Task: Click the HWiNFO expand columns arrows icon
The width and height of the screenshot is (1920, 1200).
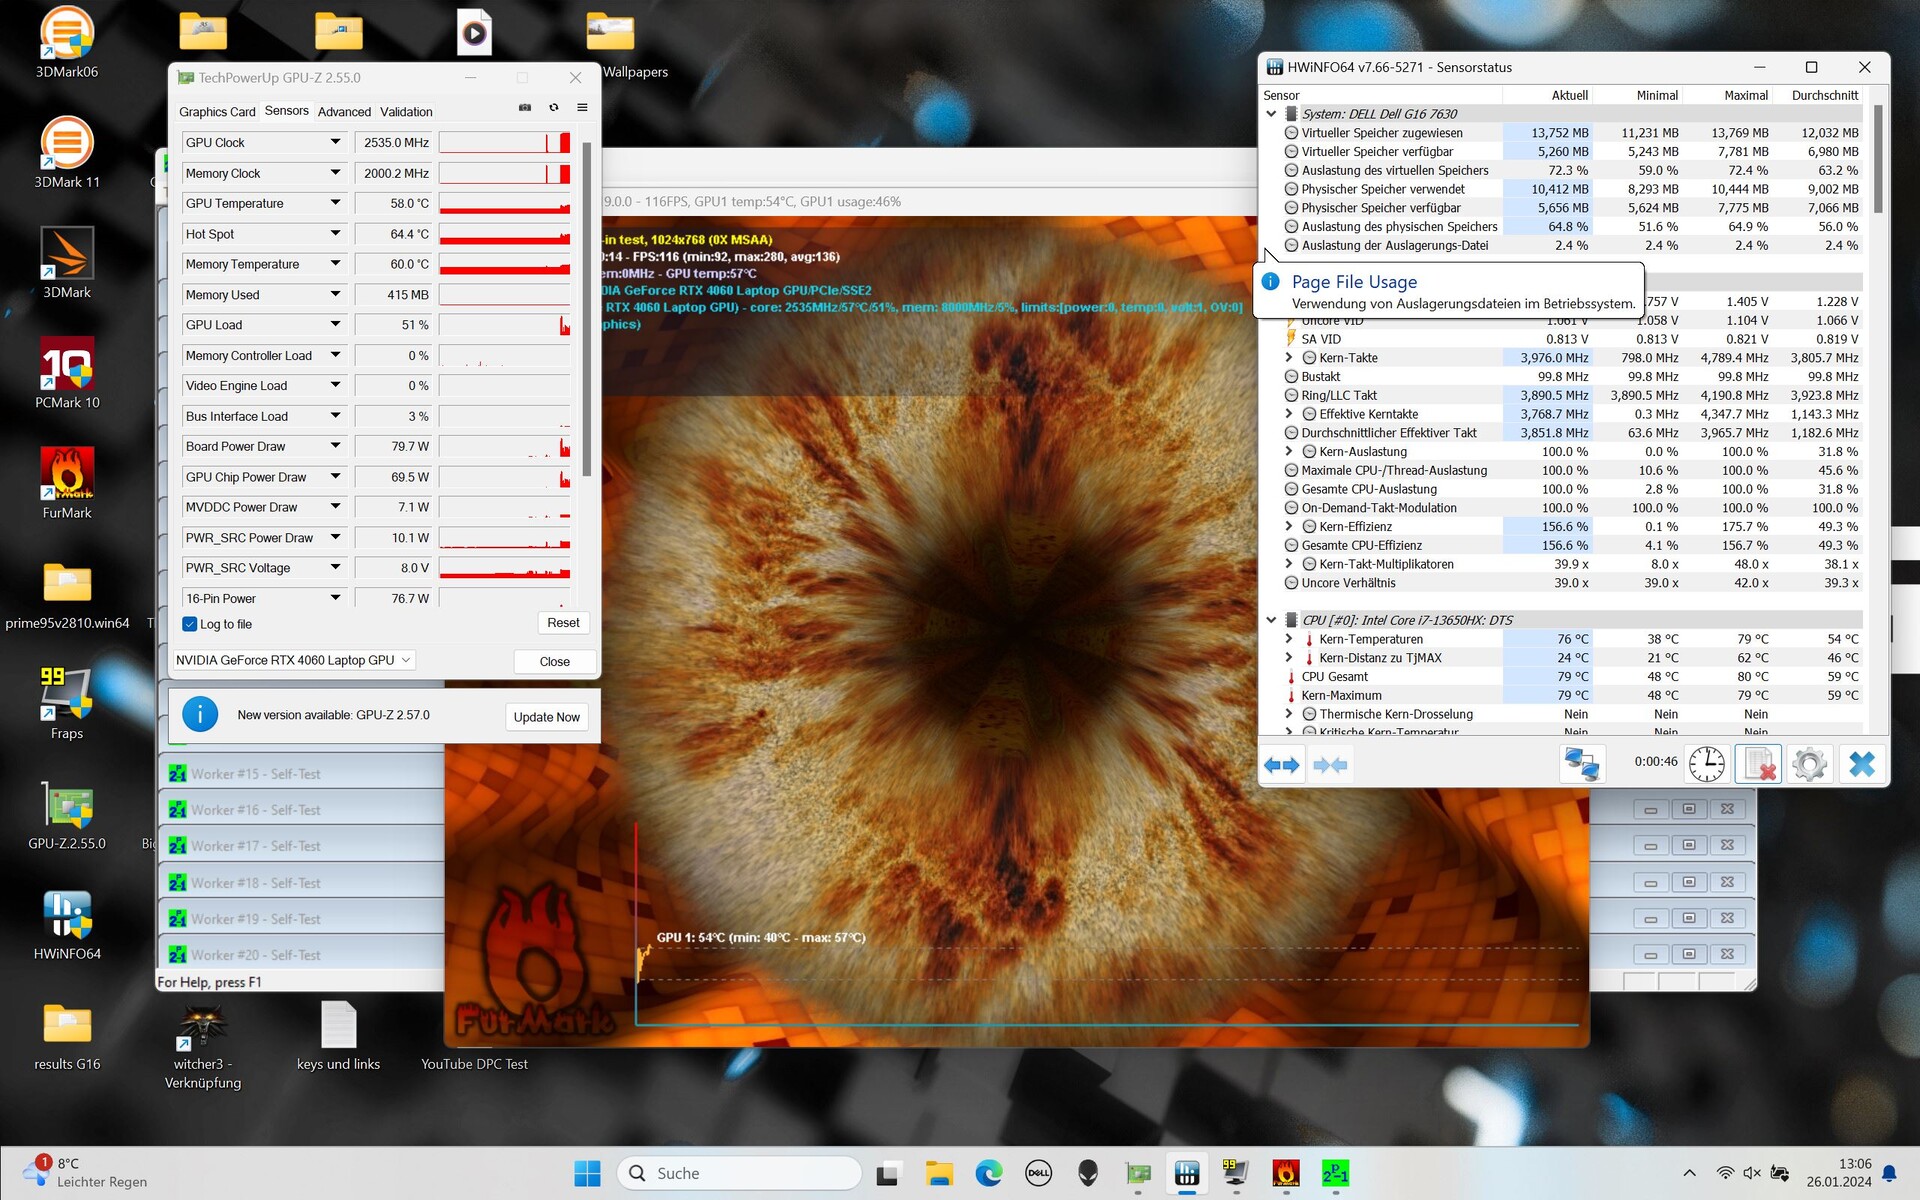Action: [1282, 765]
